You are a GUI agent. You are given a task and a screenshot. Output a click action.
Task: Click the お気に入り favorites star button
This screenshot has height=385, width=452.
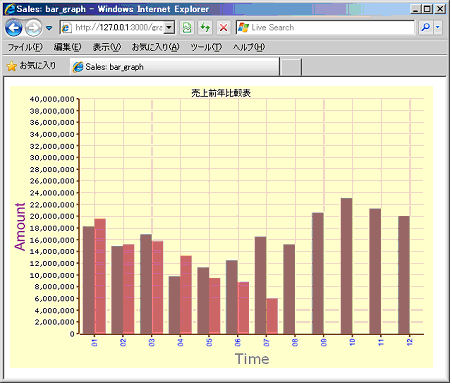pyautogui.click(x=31, y=66)
